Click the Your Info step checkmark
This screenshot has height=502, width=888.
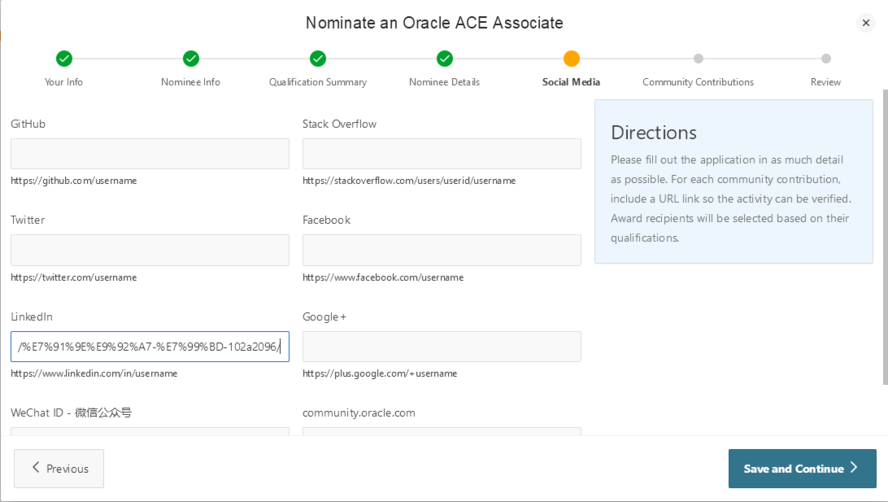pos(64,59)
